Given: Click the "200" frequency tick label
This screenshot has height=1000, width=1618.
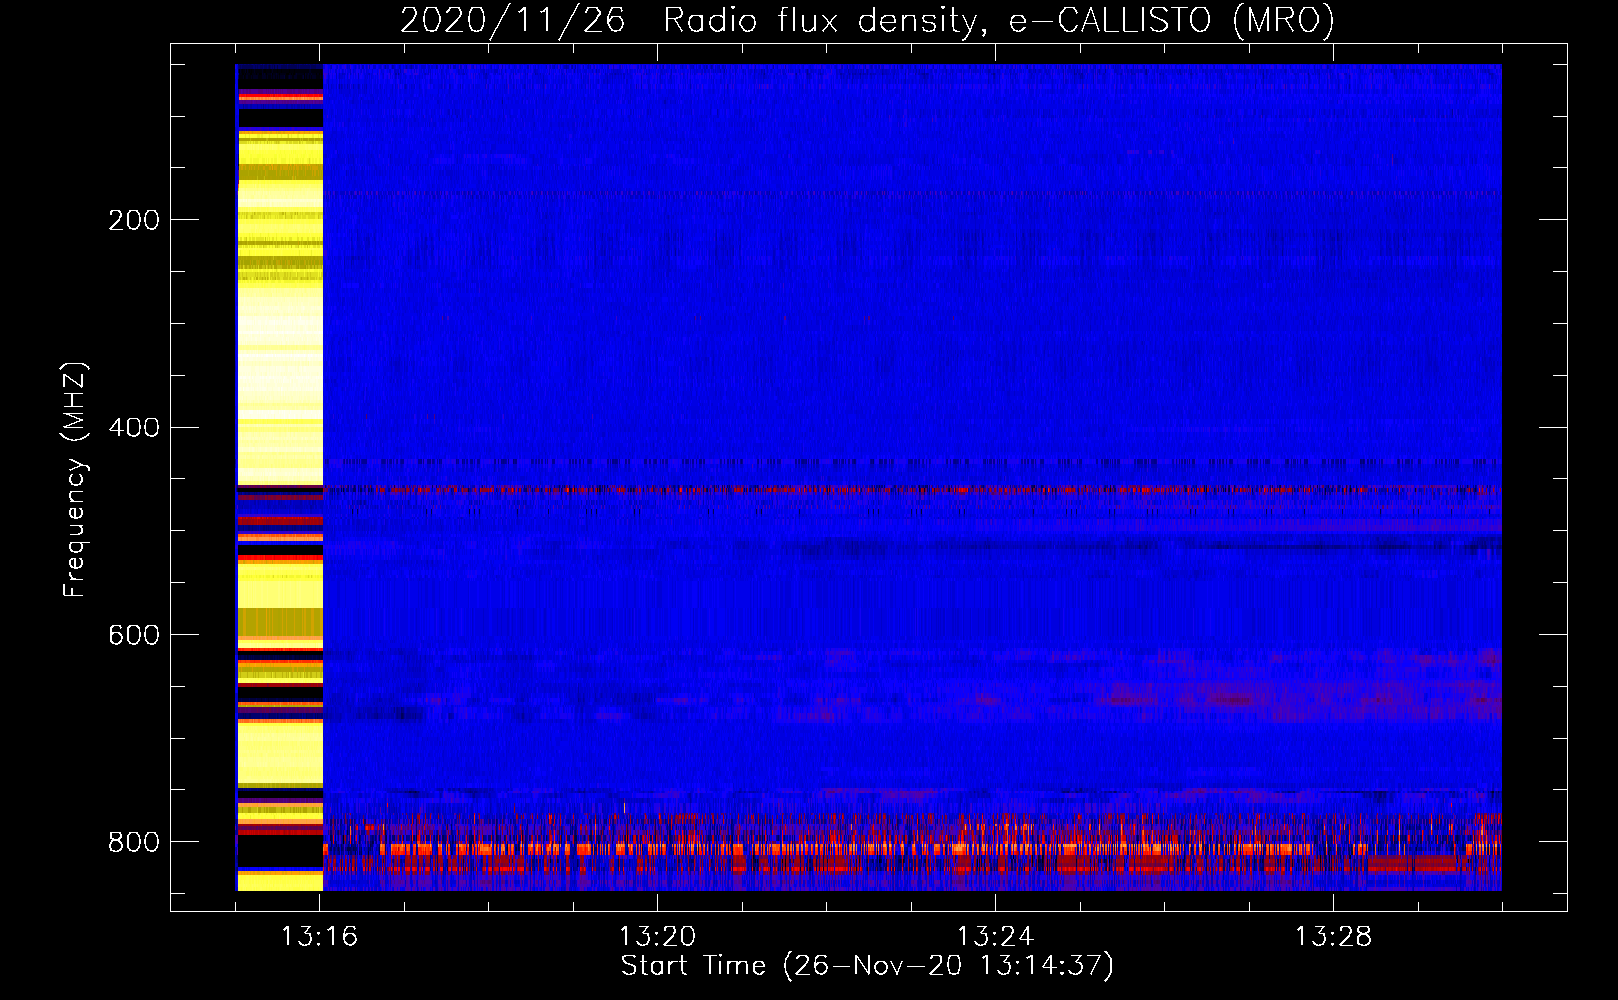Looking at the screenshot, I should 134,220.
